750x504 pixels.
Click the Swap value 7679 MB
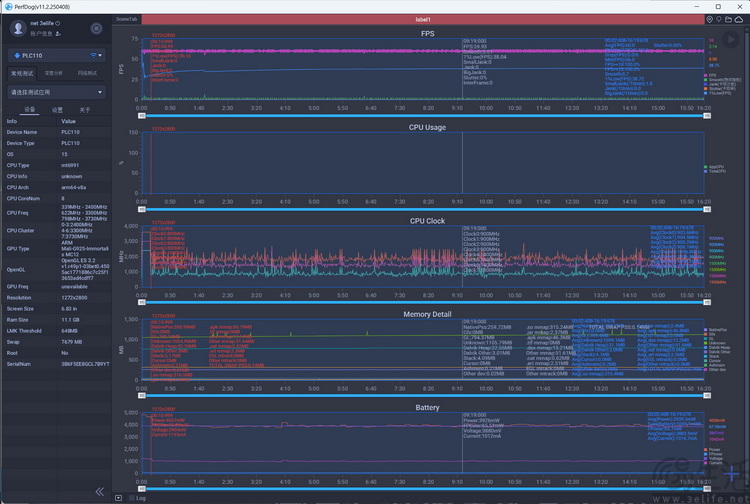click(71, 342)
